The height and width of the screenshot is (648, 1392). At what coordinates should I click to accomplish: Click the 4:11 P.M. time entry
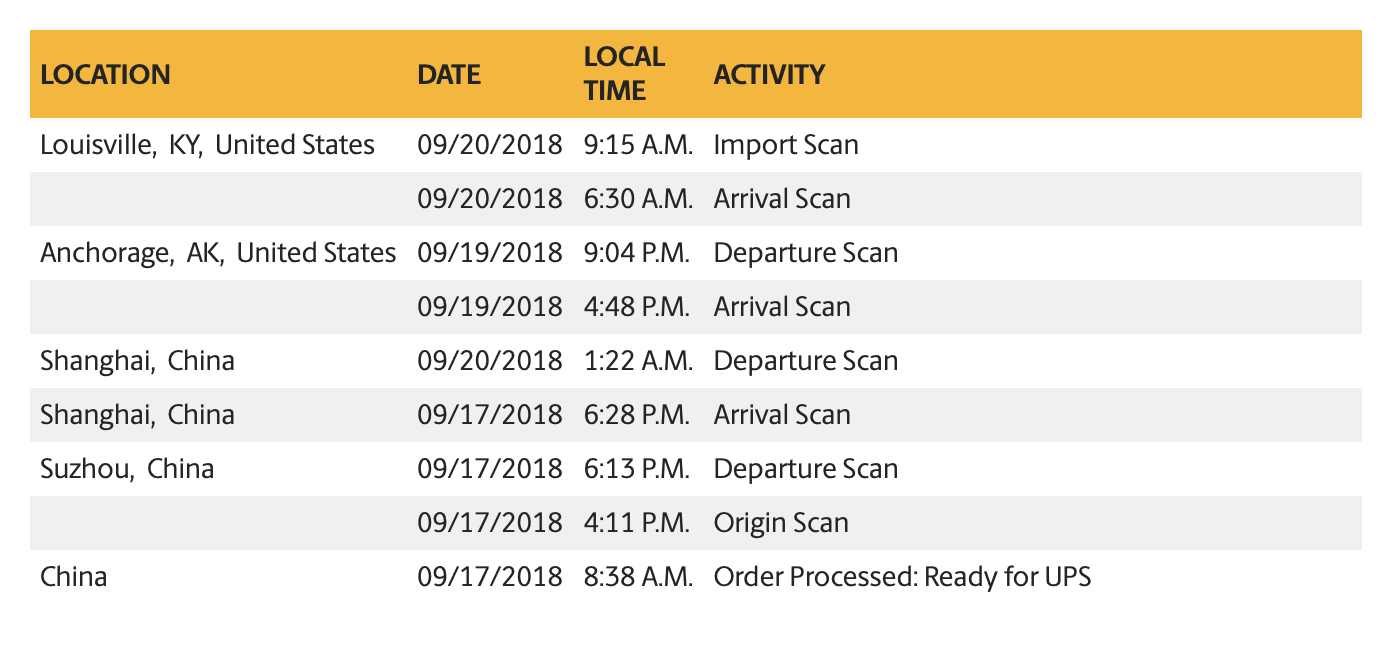(x=637, y=523)
